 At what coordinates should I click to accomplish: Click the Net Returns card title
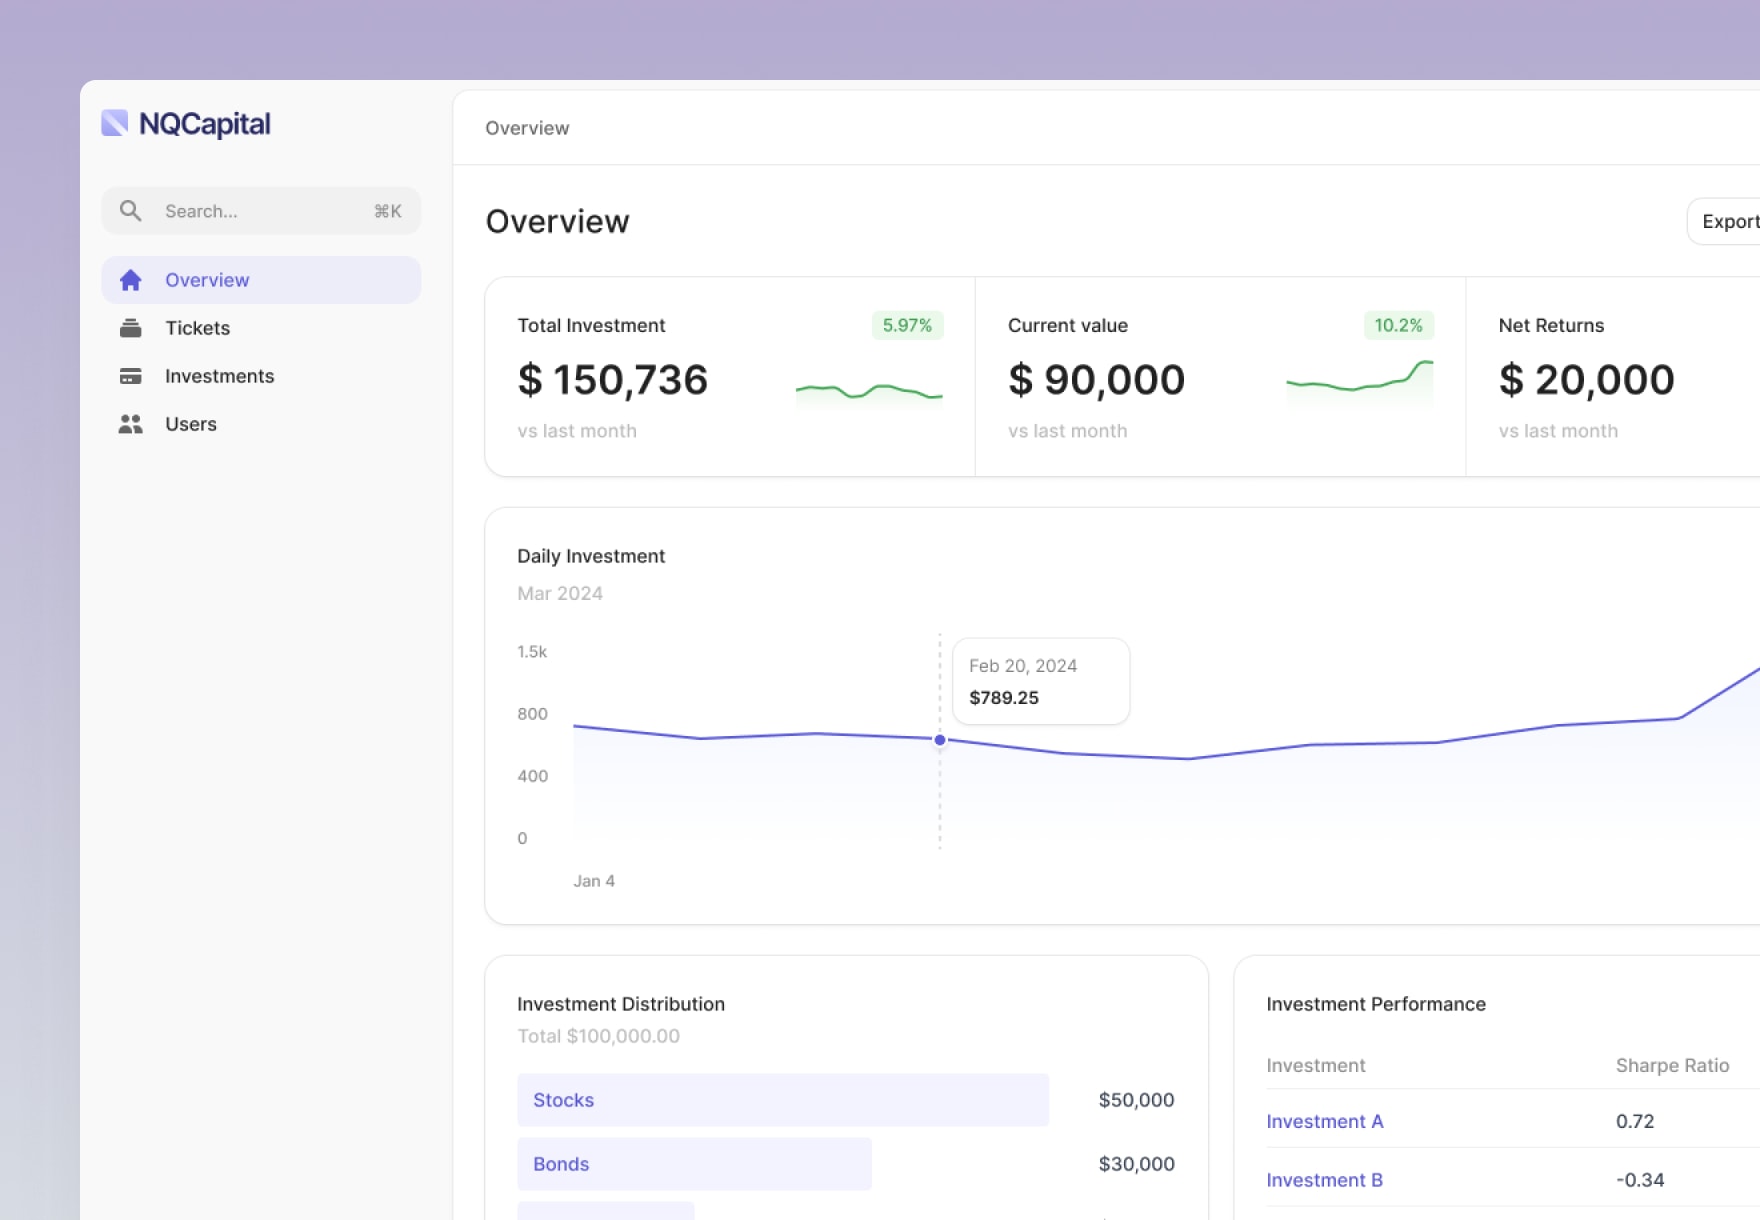tap(1551, 325)
